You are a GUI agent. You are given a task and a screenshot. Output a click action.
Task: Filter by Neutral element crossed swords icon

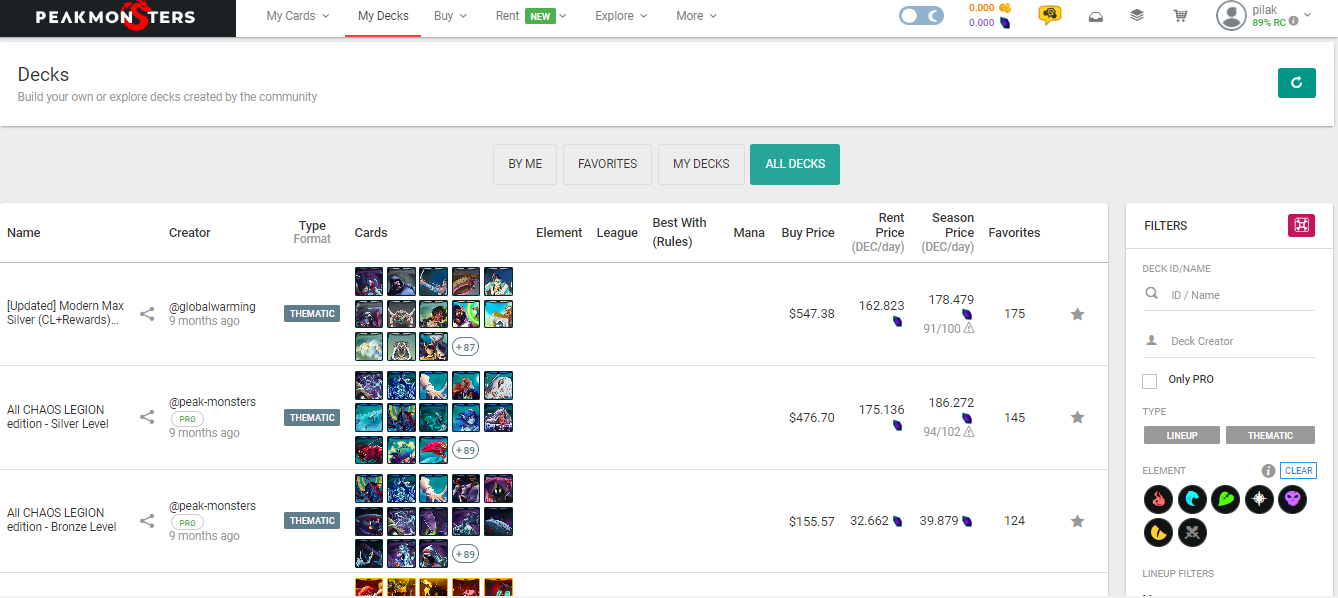coord(1192,532)
